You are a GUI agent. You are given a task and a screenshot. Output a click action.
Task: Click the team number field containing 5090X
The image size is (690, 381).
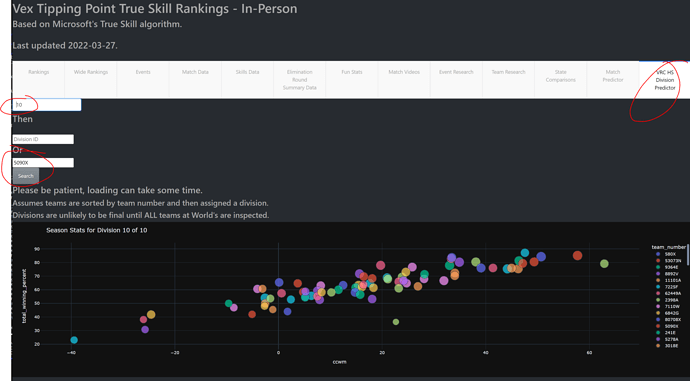click(43, 162)
